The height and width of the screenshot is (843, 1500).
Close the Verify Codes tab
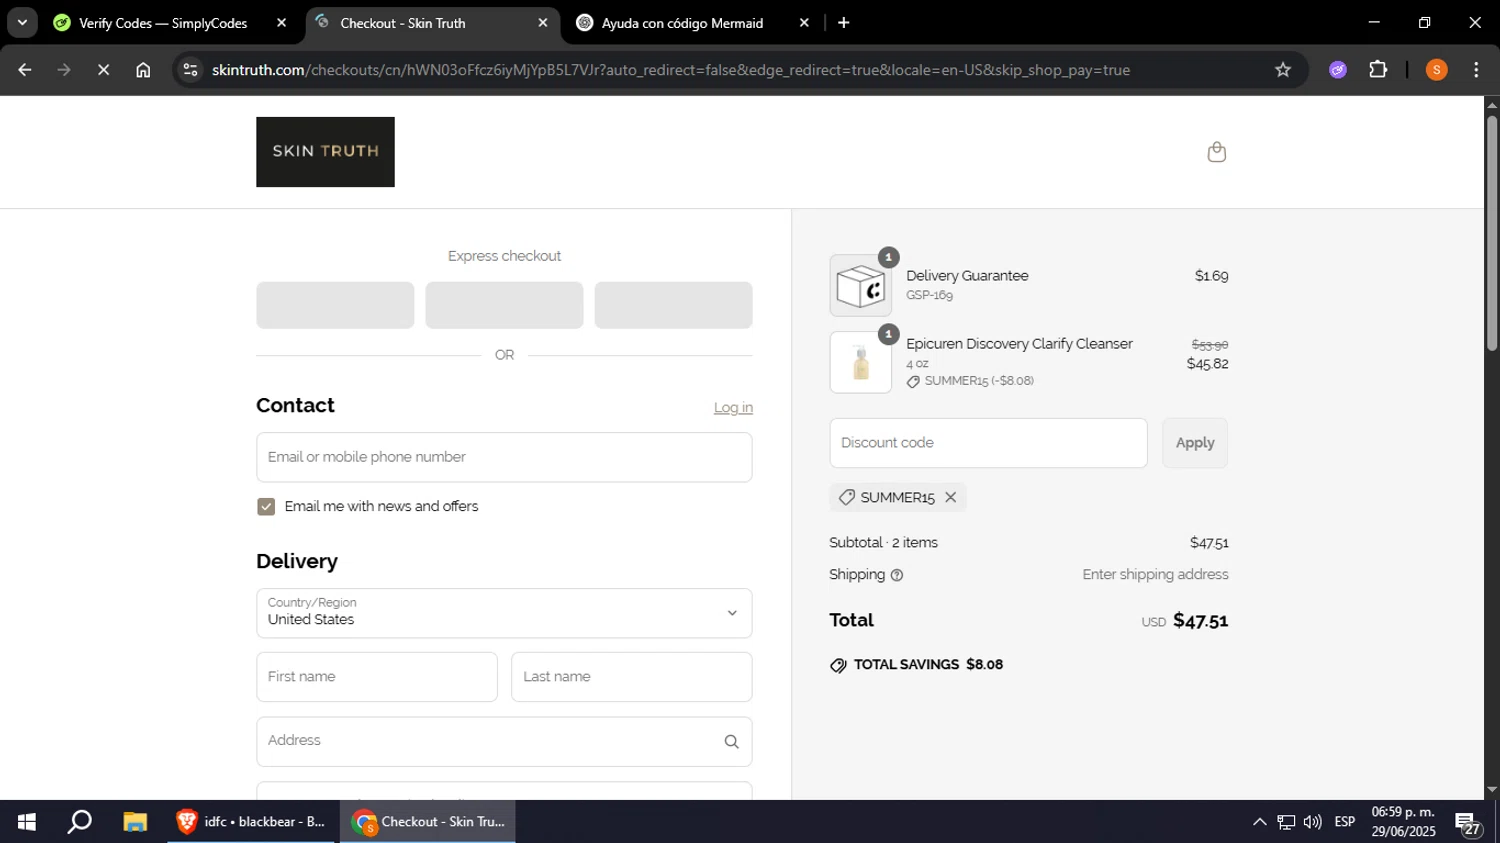(281, 23)
